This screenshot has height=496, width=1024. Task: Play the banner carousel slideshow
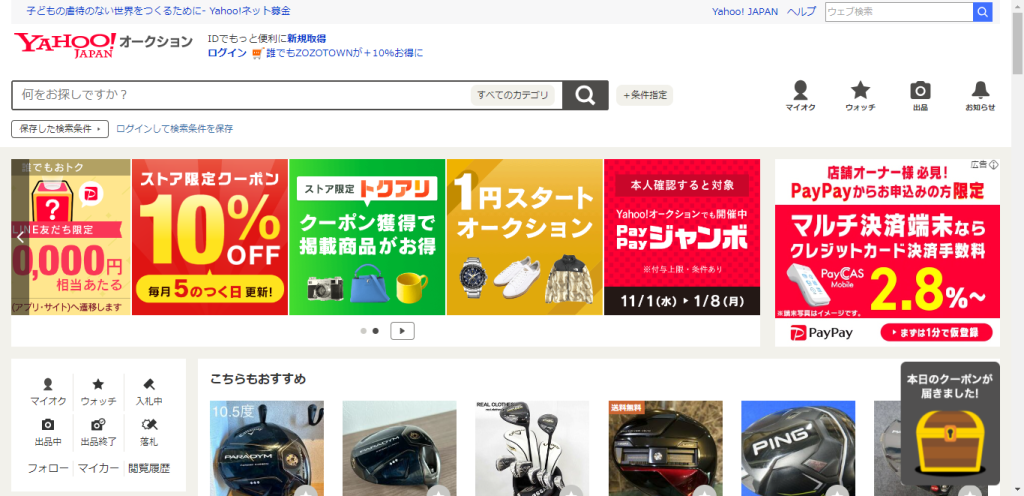[402, 331]
